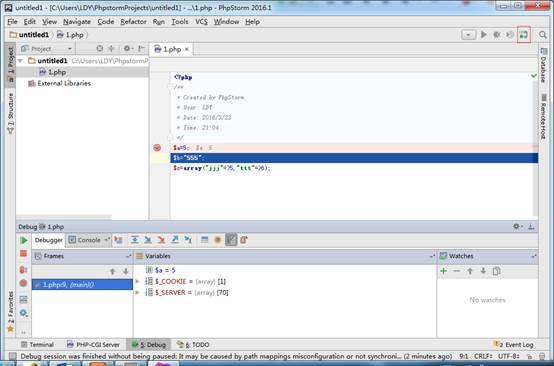
Task: Open the run configuration dropdown in top toolbar
Action: 468,35
